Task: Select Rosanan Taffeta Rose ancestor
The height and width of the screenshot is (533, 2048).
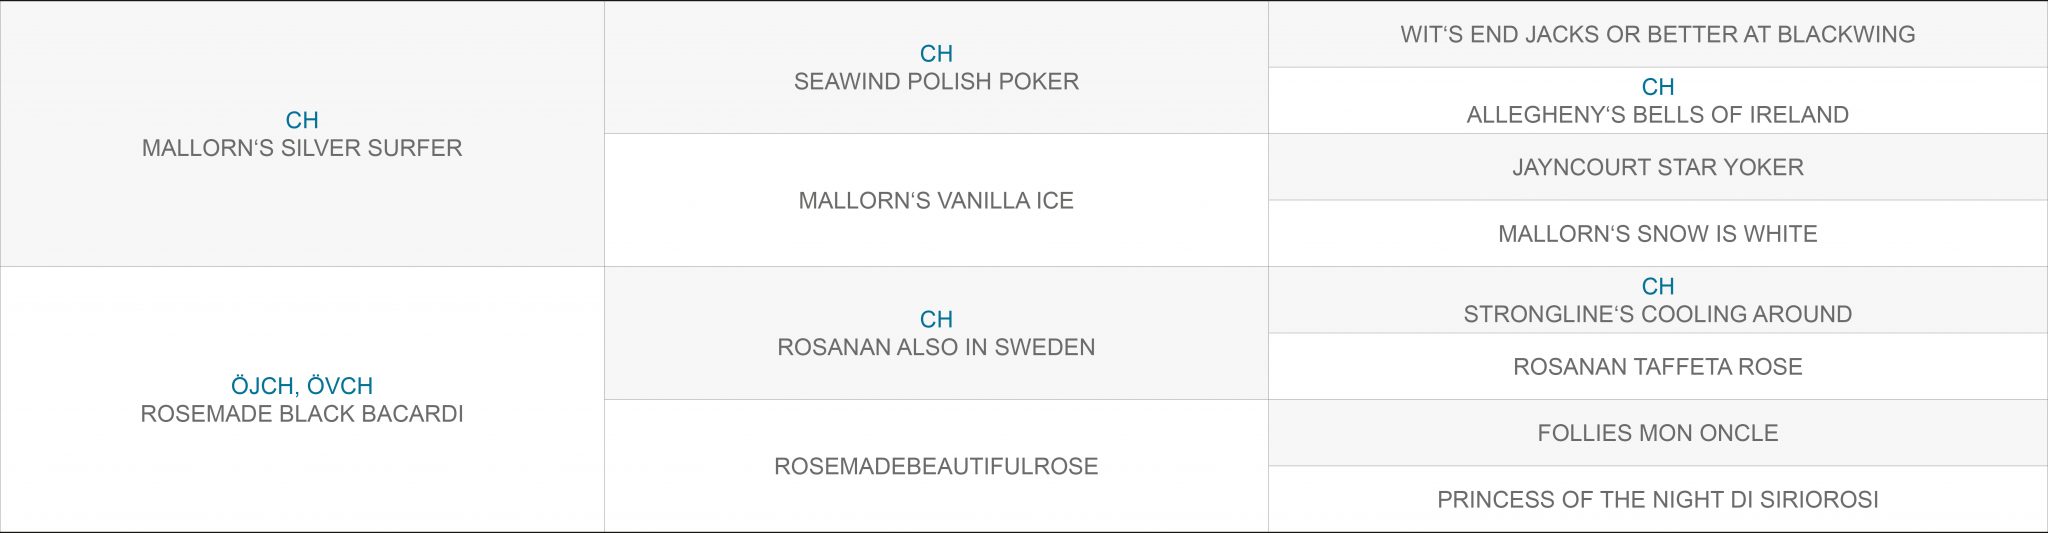Action: pos(1658,366)
